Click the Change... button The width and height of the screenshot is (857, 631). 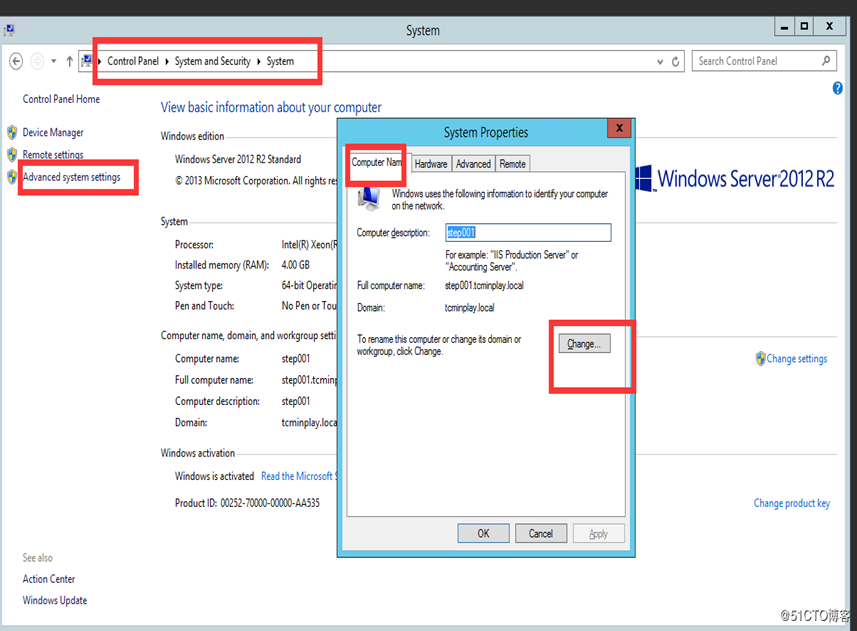584,344
